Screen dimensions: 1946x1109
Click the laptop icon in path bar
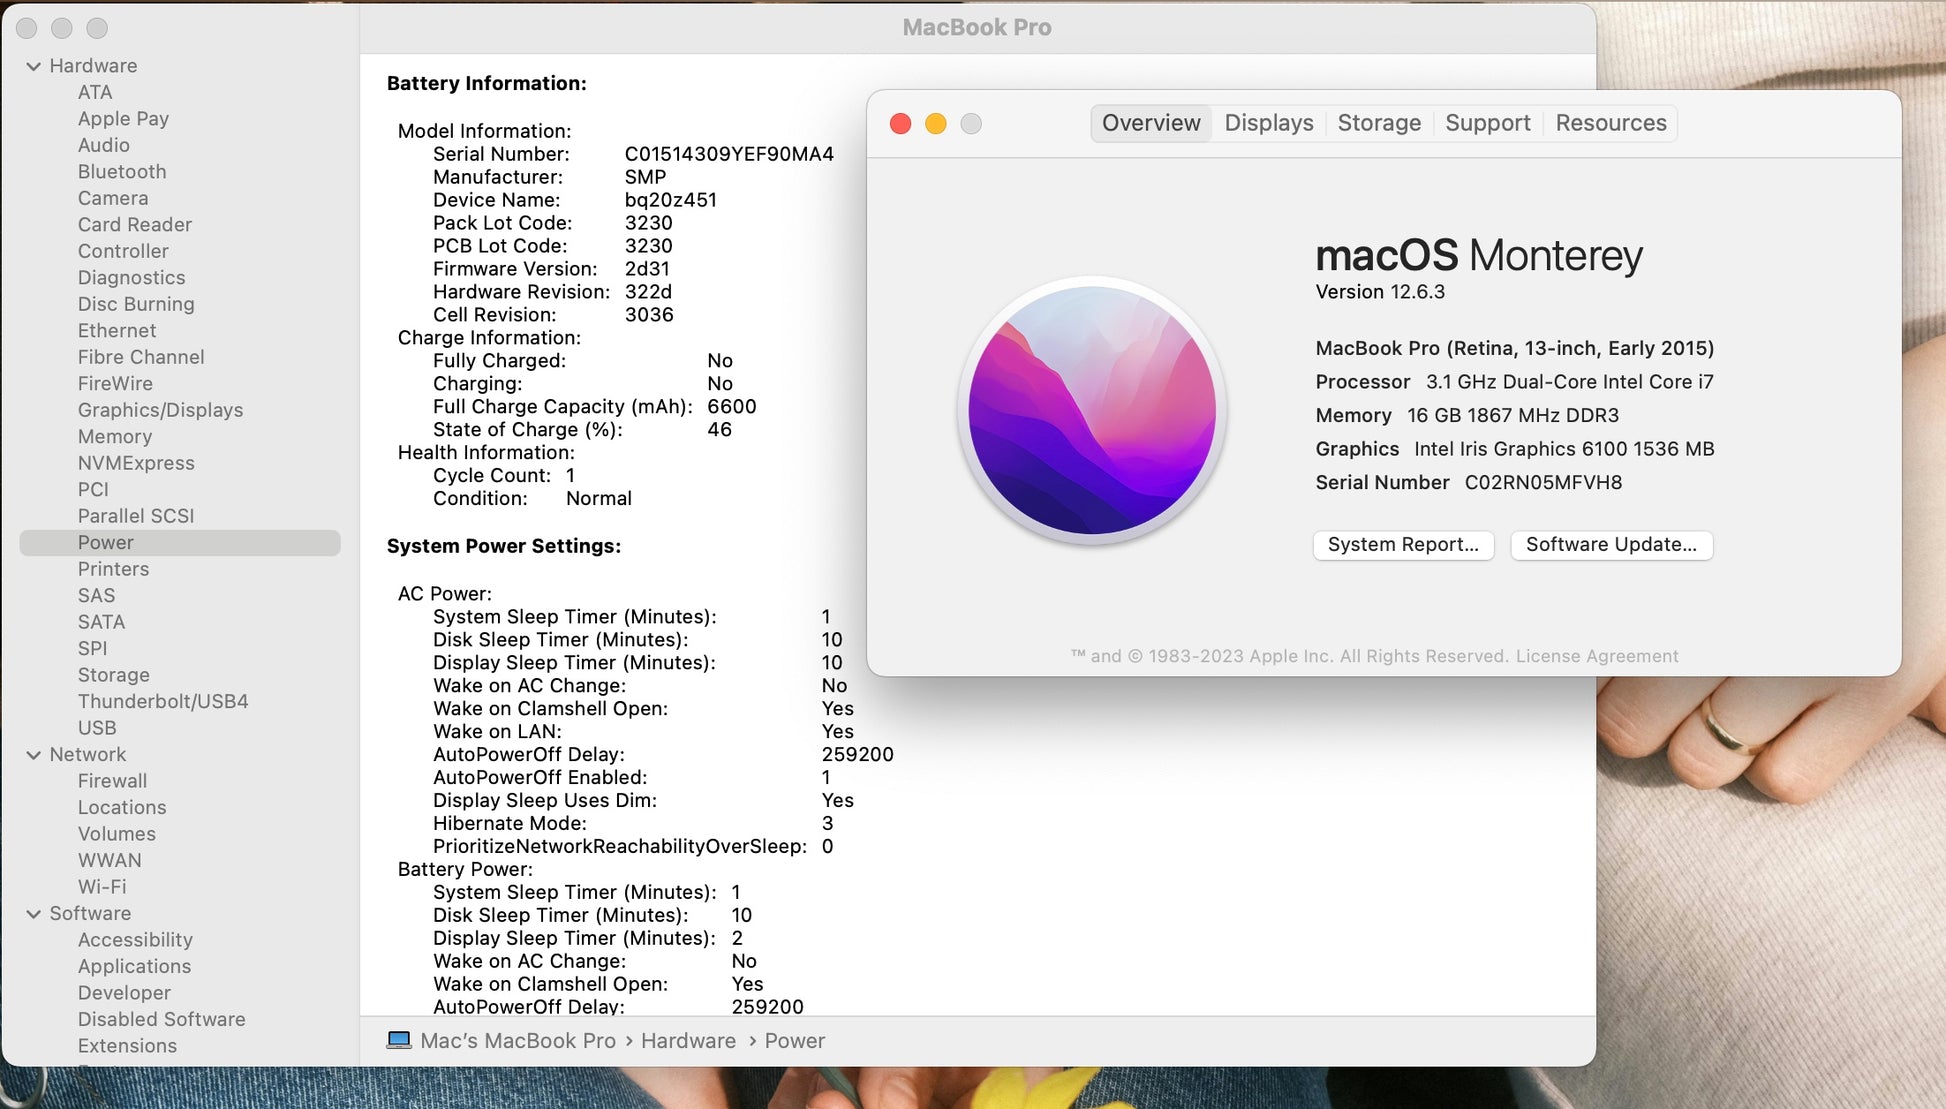399,1040
